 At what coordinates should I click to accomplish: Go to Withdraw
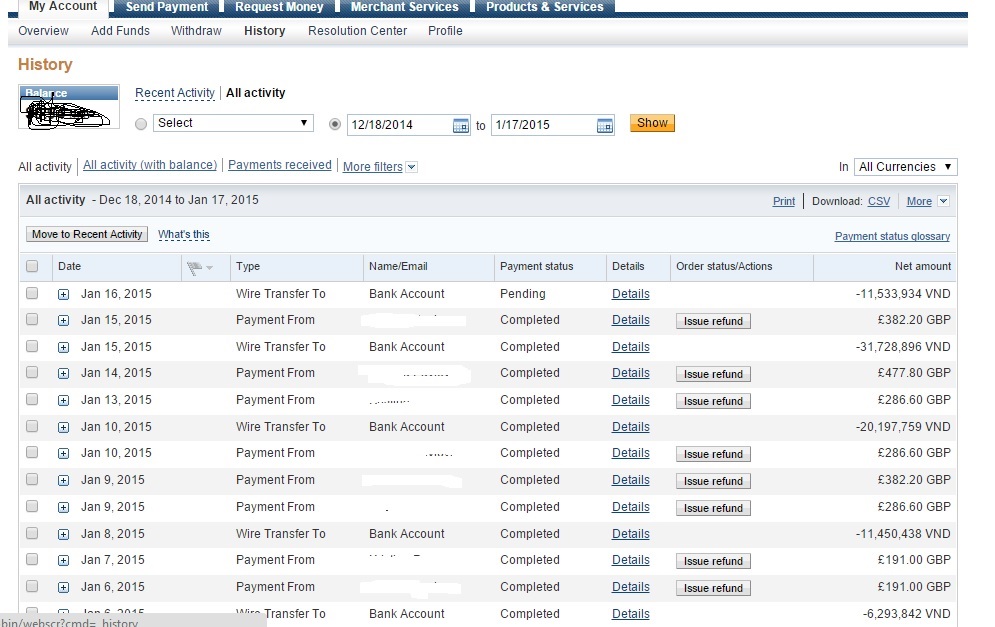tap(196, 31)
